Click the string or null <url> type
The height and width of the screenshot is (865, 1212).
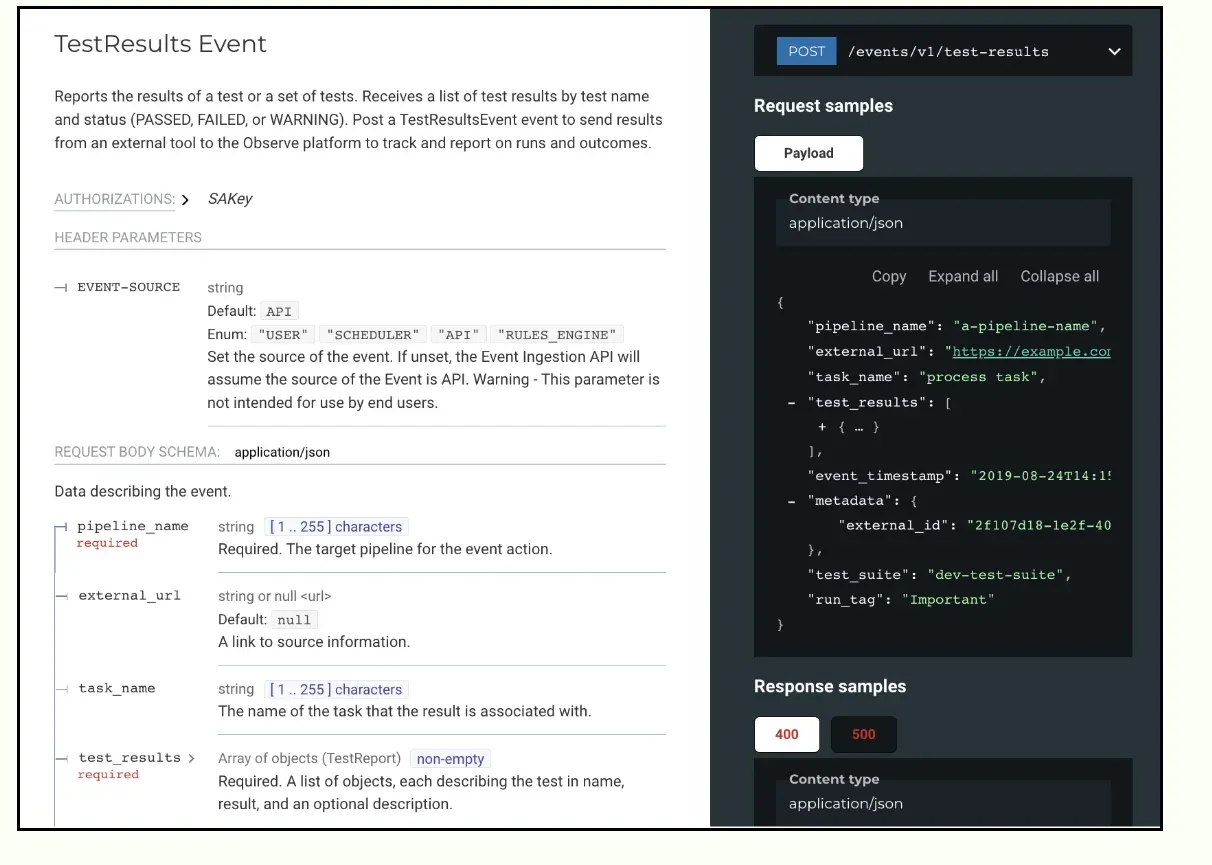click(x=275, y=596)
